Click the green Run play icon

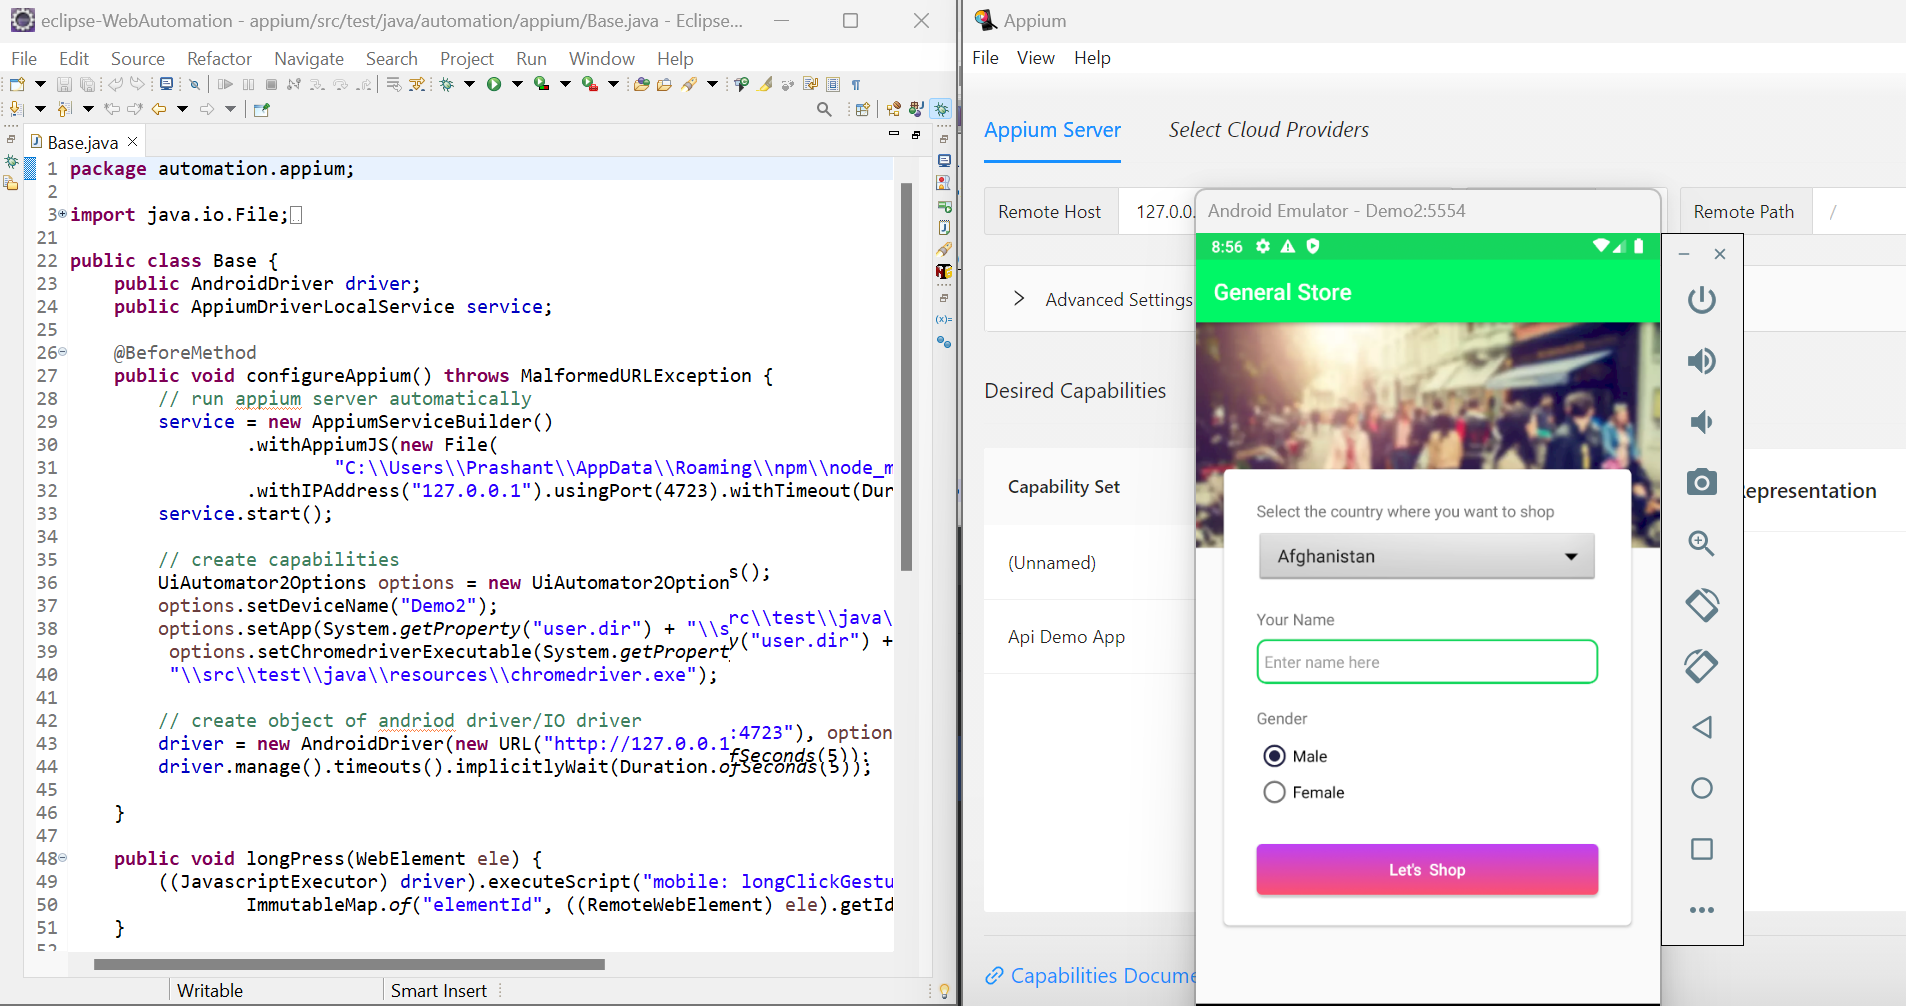pyautogui.click(x=494, y=84)
